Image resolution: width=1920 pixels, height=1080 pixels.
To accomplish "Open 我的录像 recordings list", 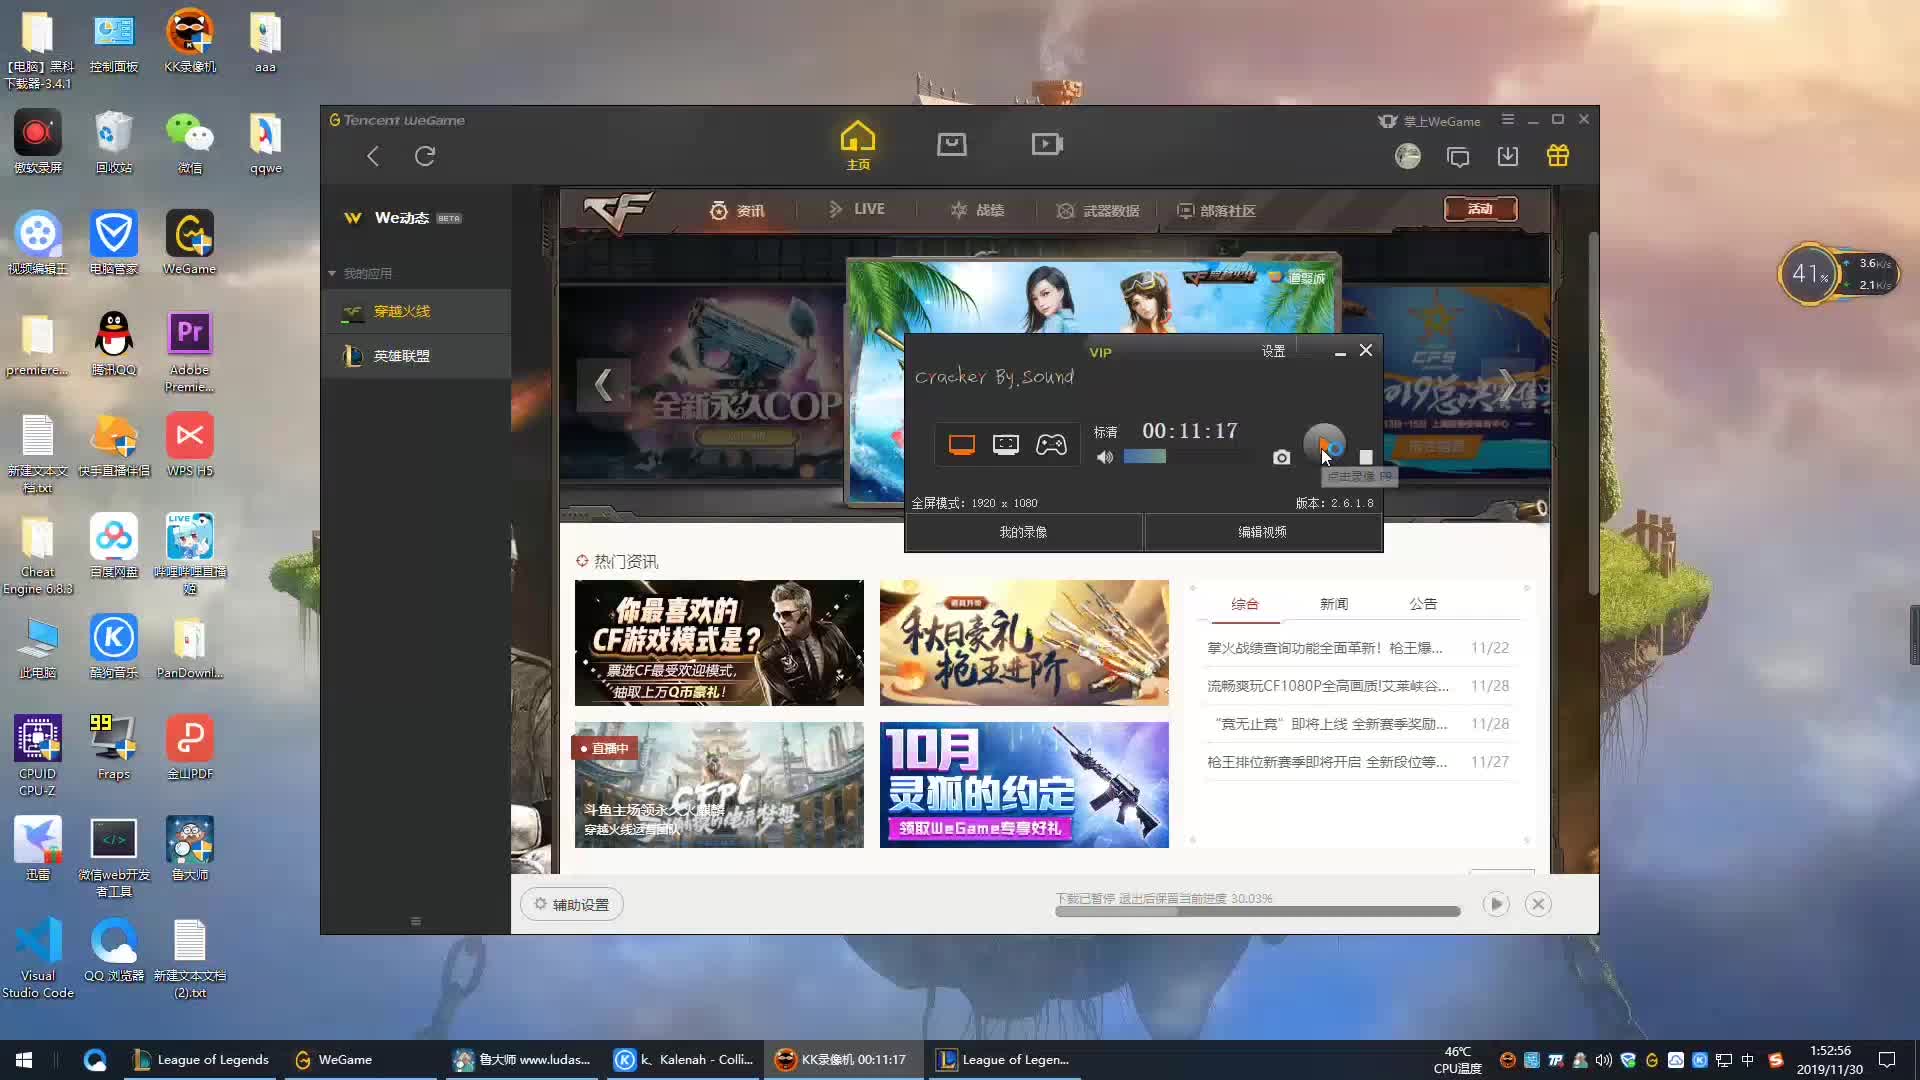I will pos(1023,532).
